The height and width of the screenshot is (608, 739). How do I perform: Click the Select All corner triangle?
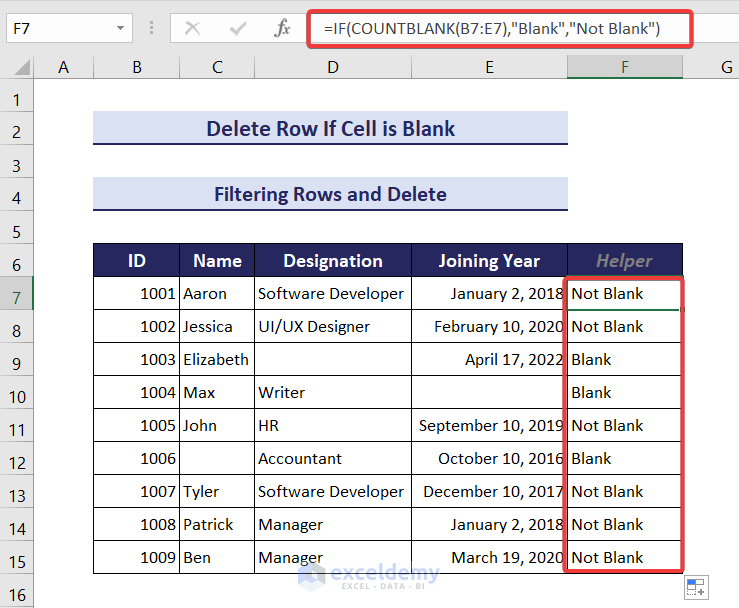tap(22, 67)
